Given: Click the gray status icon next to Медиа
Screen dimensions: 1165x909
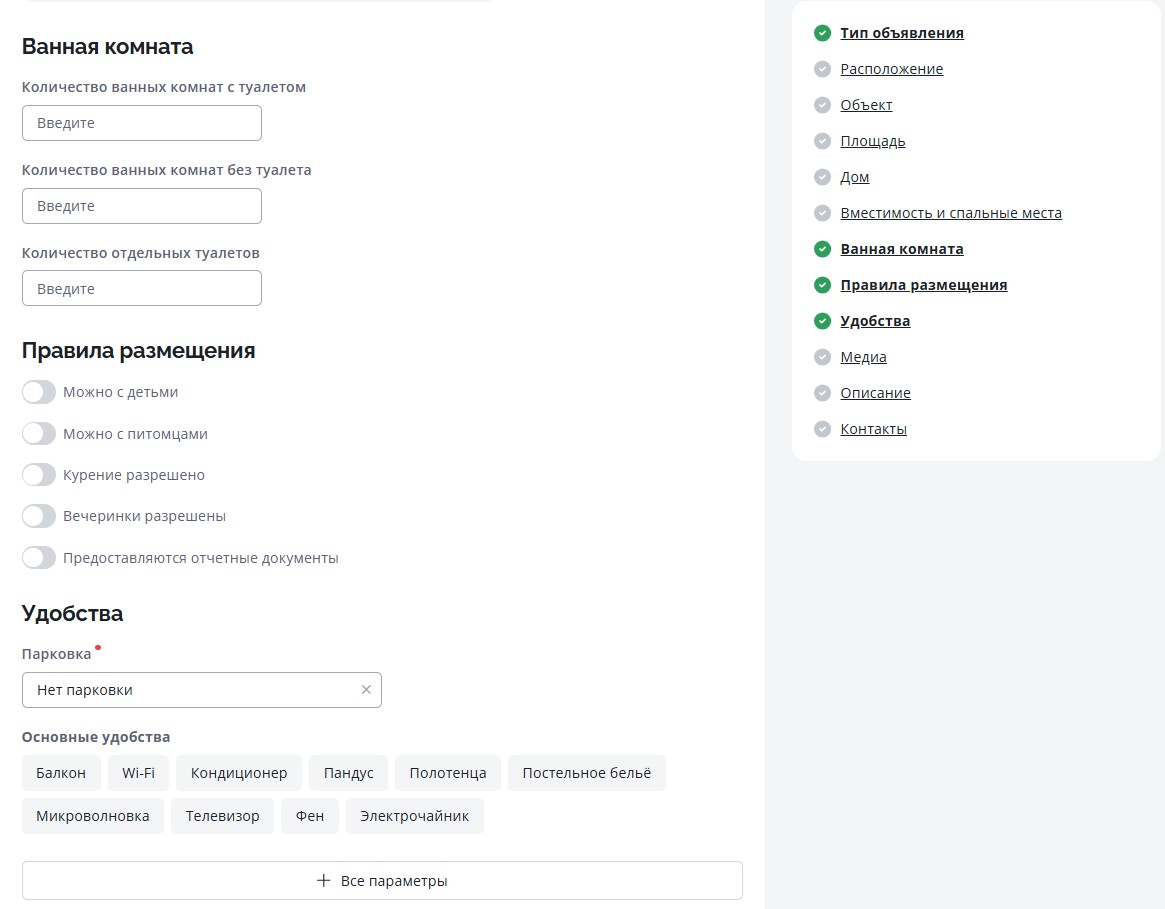Looking at the screenshot, I should click(822, 357).
